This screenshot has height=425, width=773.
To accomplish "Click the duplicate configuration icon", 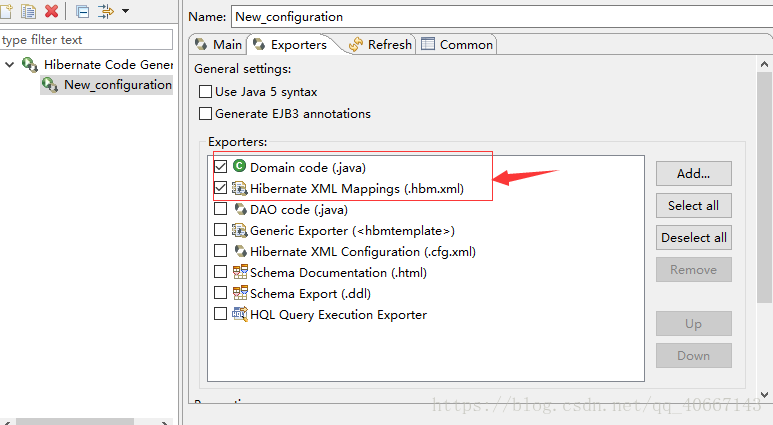I will point(28,11).
